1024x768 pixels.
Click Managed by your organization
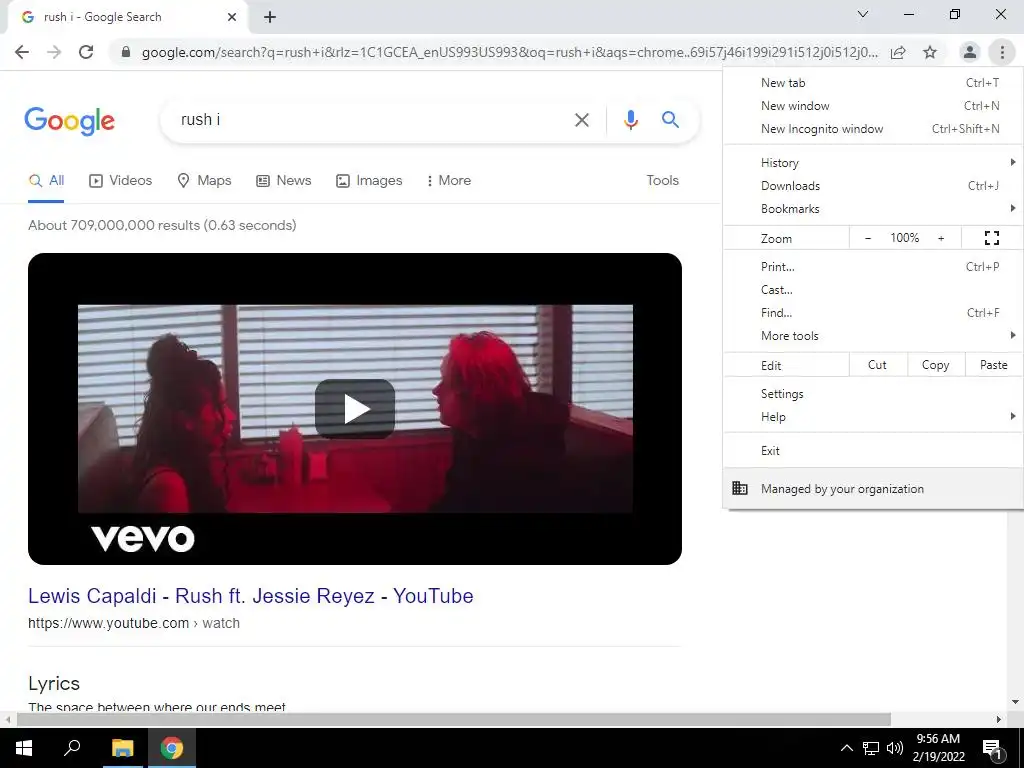pos(873,488)
